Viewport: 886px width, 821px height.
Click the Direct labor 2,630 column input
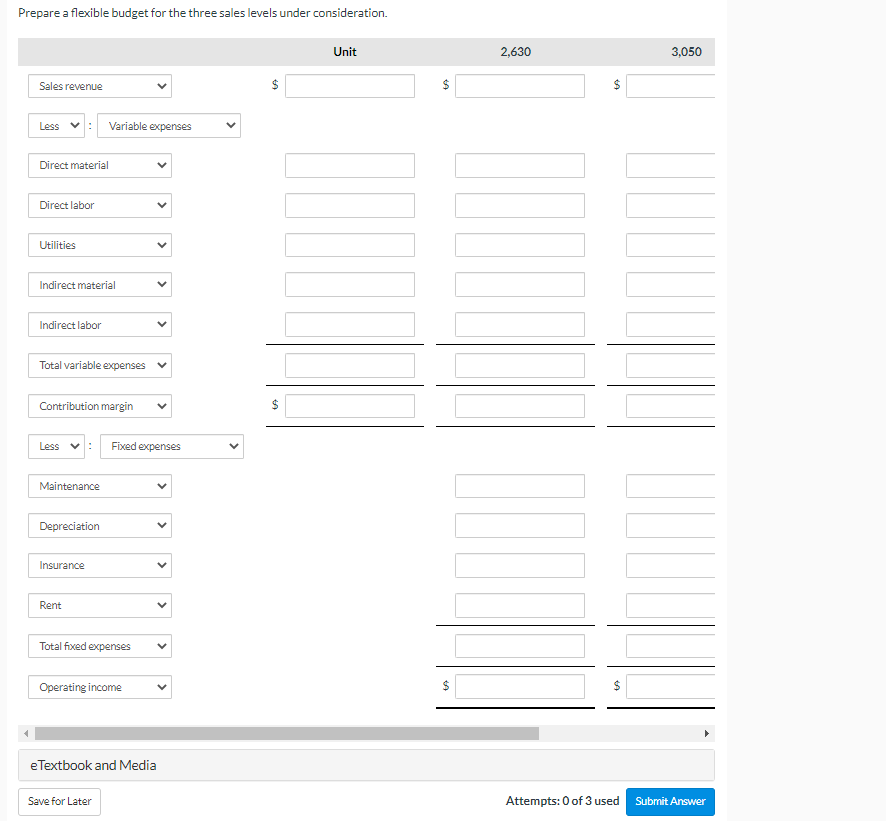(520, 206)
